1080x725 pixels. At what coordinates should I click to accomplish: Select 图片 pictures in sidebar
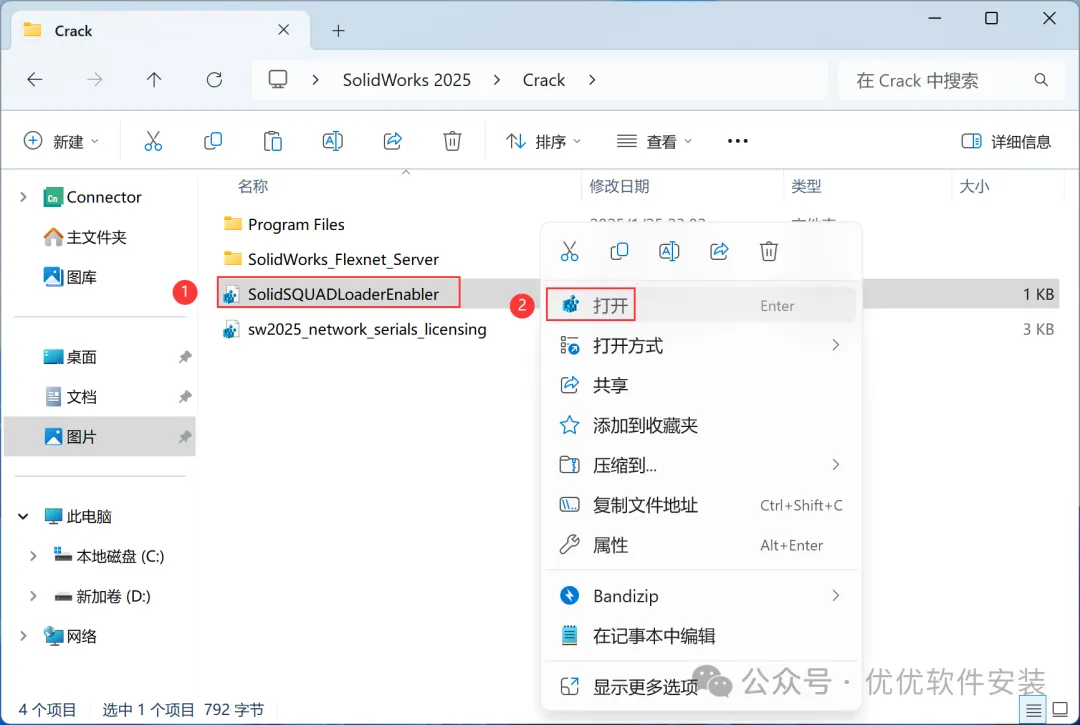click(x=99, y=437)
